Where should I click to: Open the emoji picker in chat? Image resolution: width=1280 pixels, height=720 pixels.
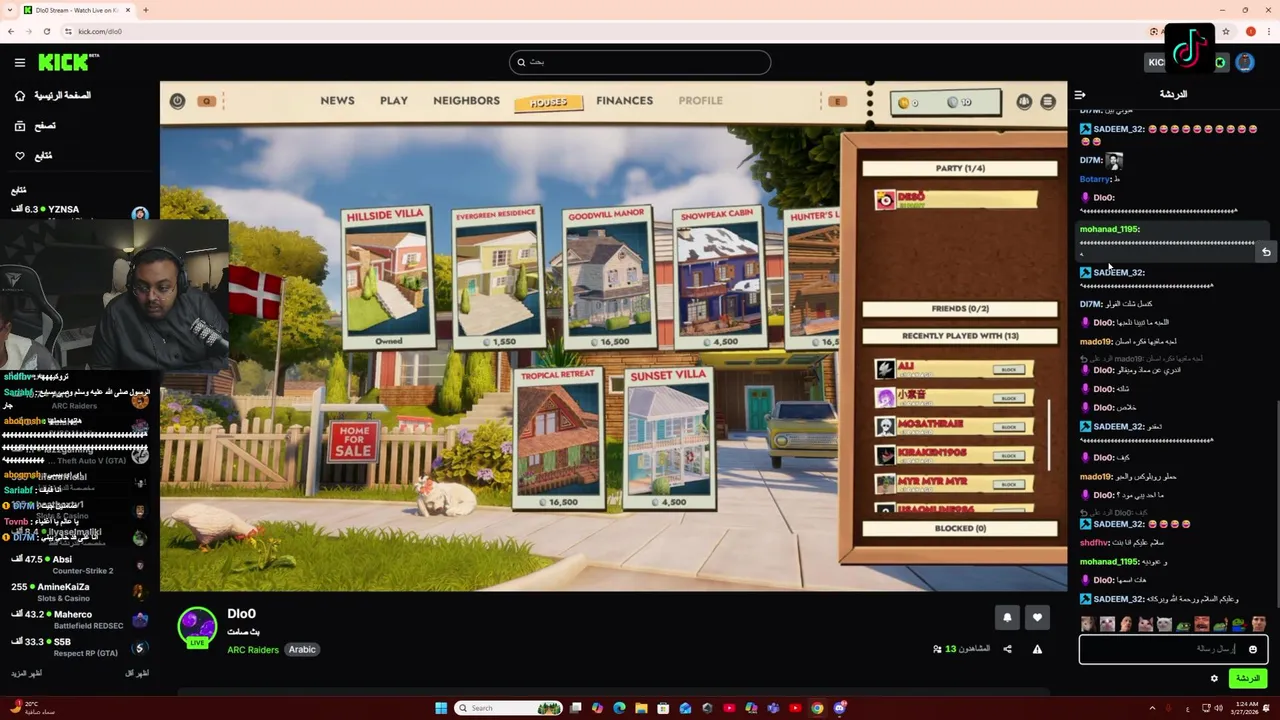[1253, 649]
